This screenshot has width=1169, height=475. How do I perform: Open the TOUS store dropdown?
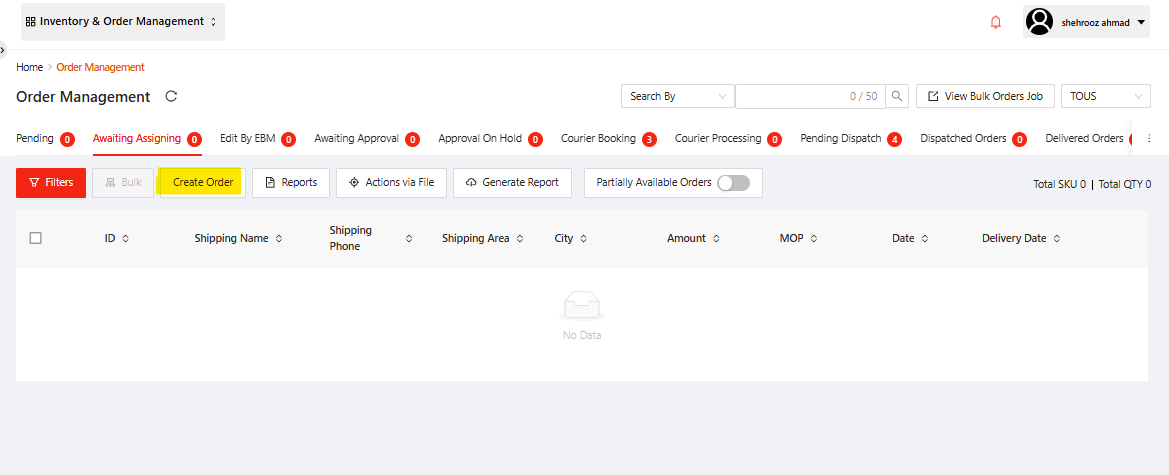coord(1105,96)
